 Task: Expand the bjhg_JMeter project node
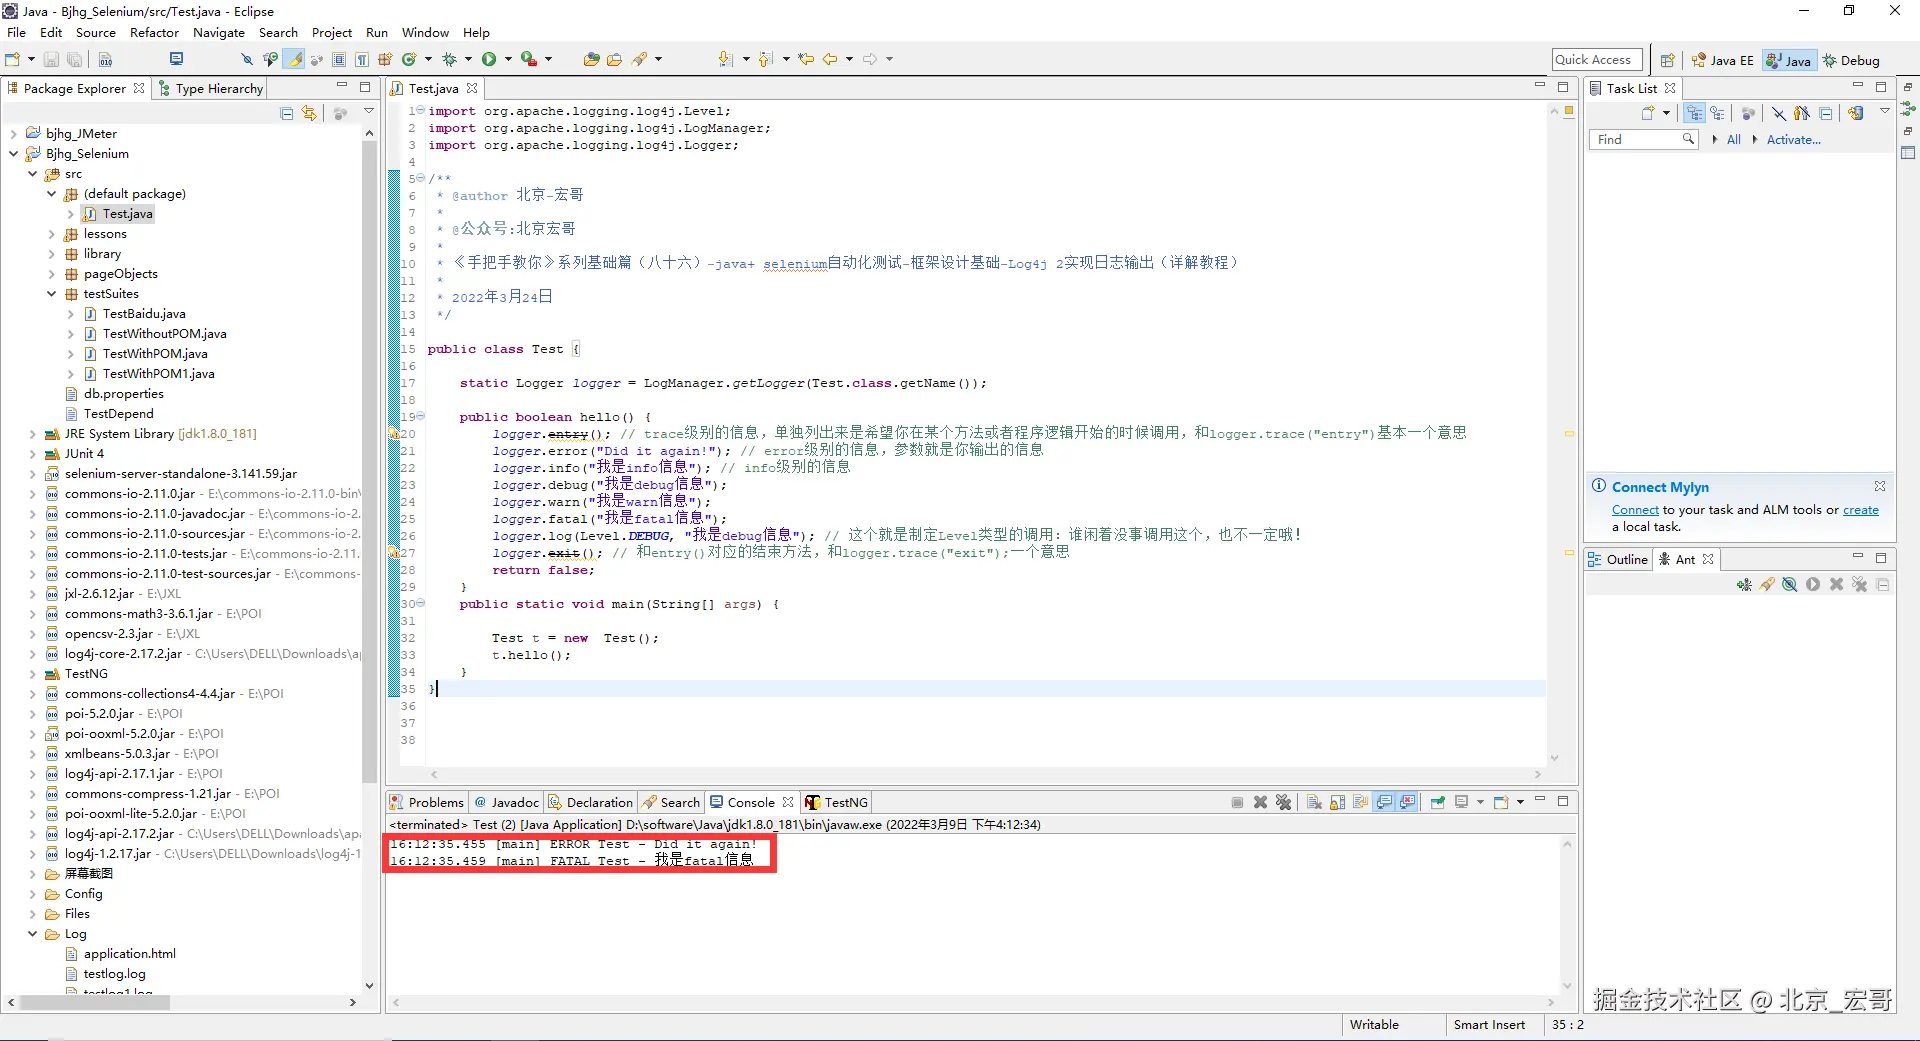pyautogui.click(x=14, y=134)
